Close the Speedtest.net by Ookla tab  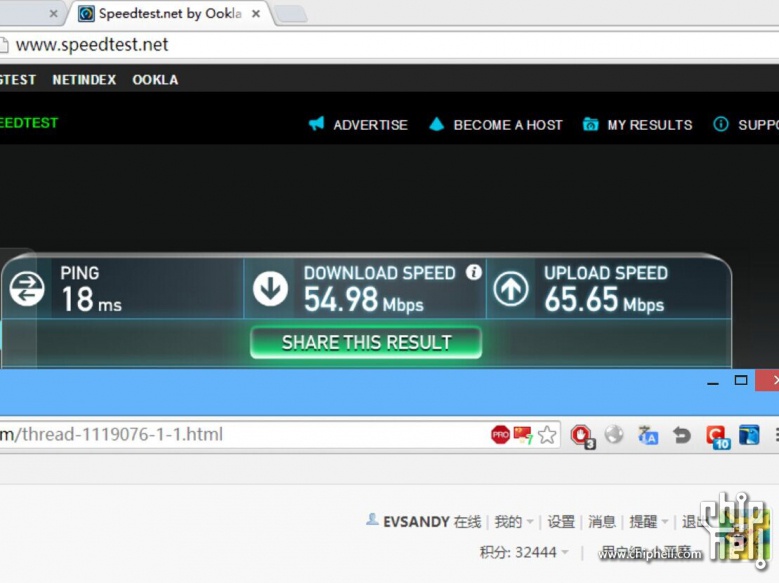click(x=256, y=14)
